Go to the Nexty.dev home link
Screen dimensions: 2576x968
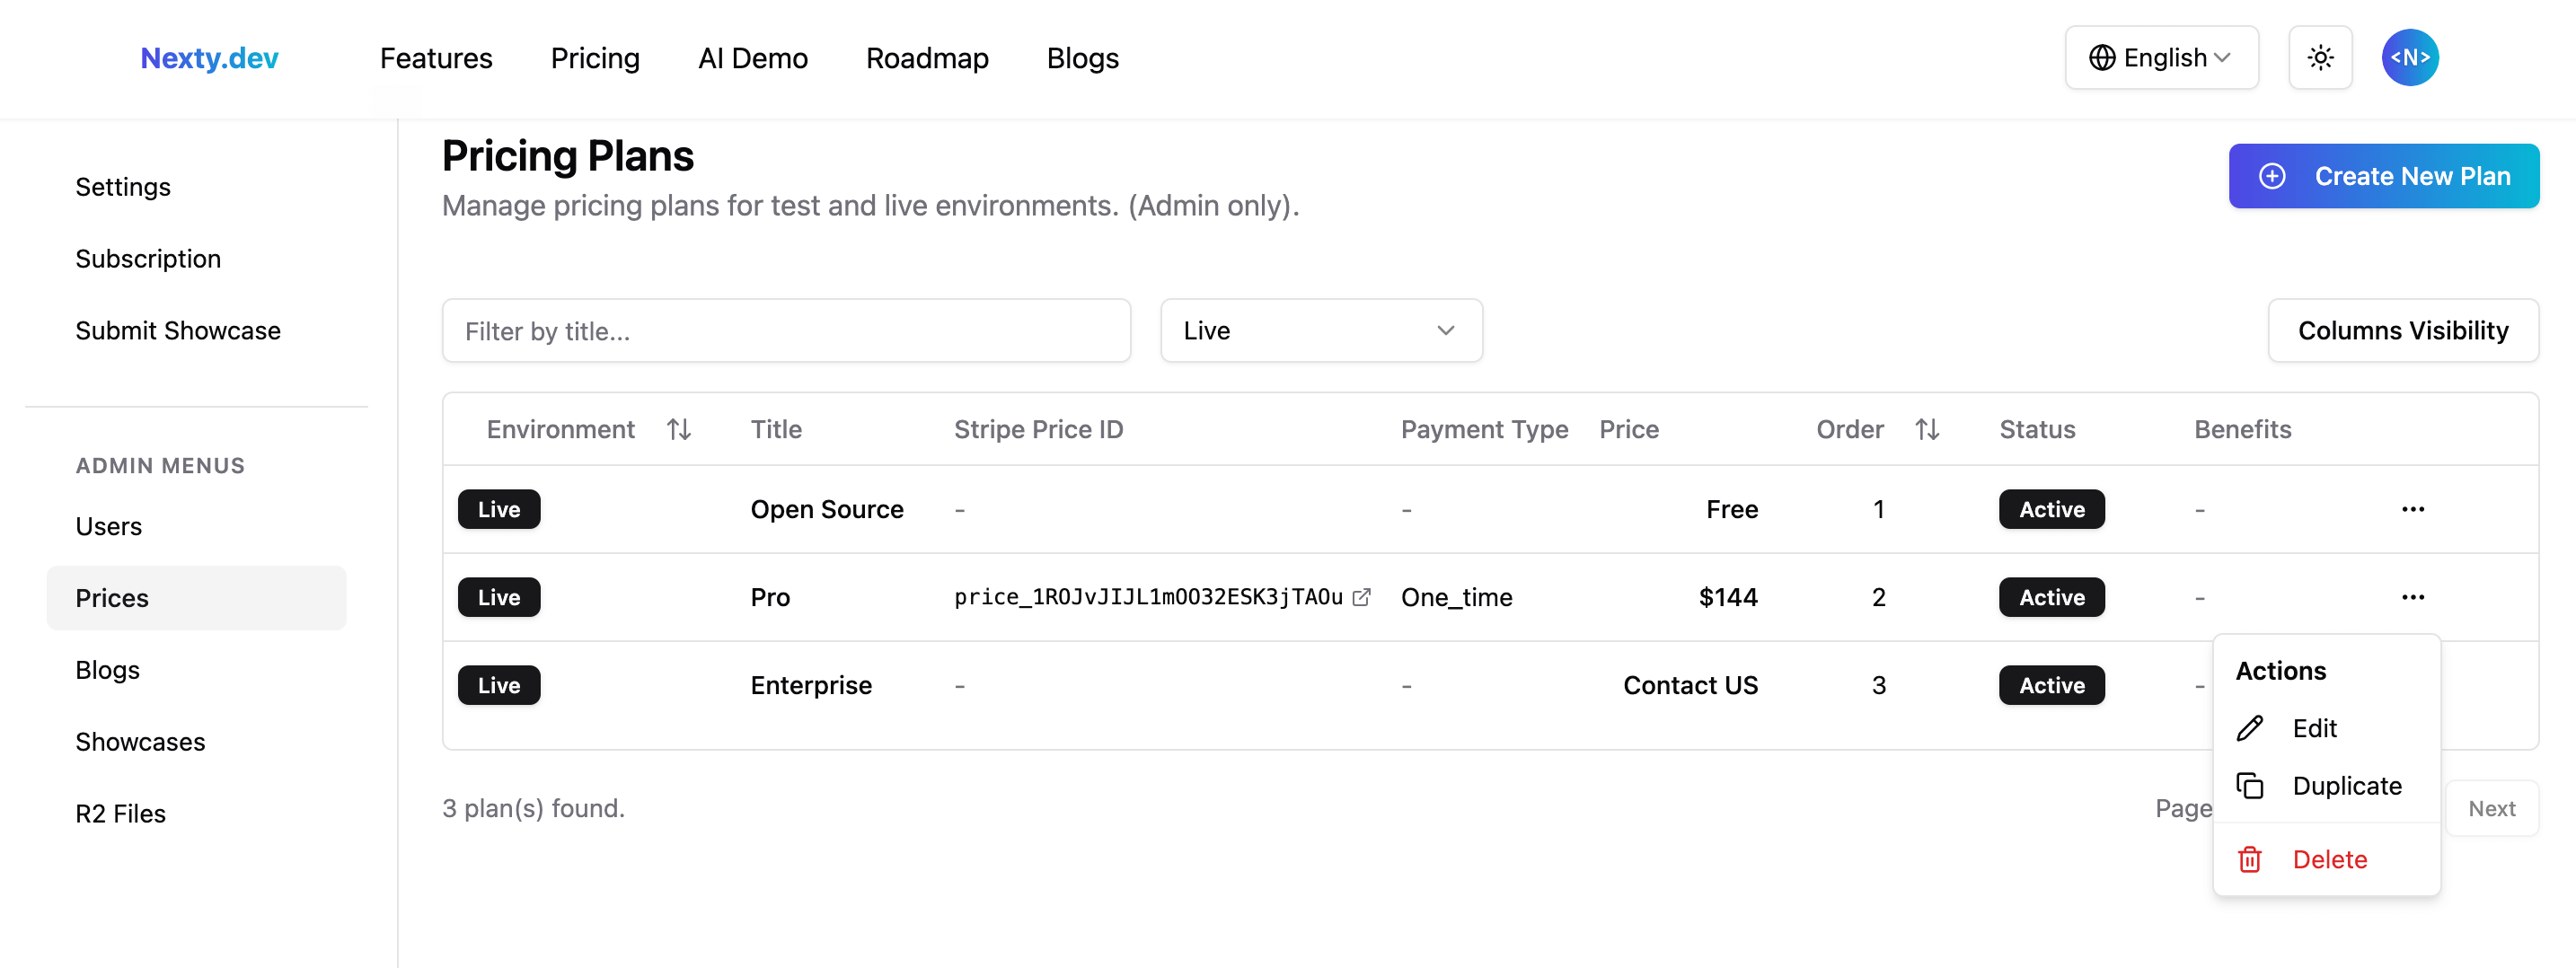point(209,58)
